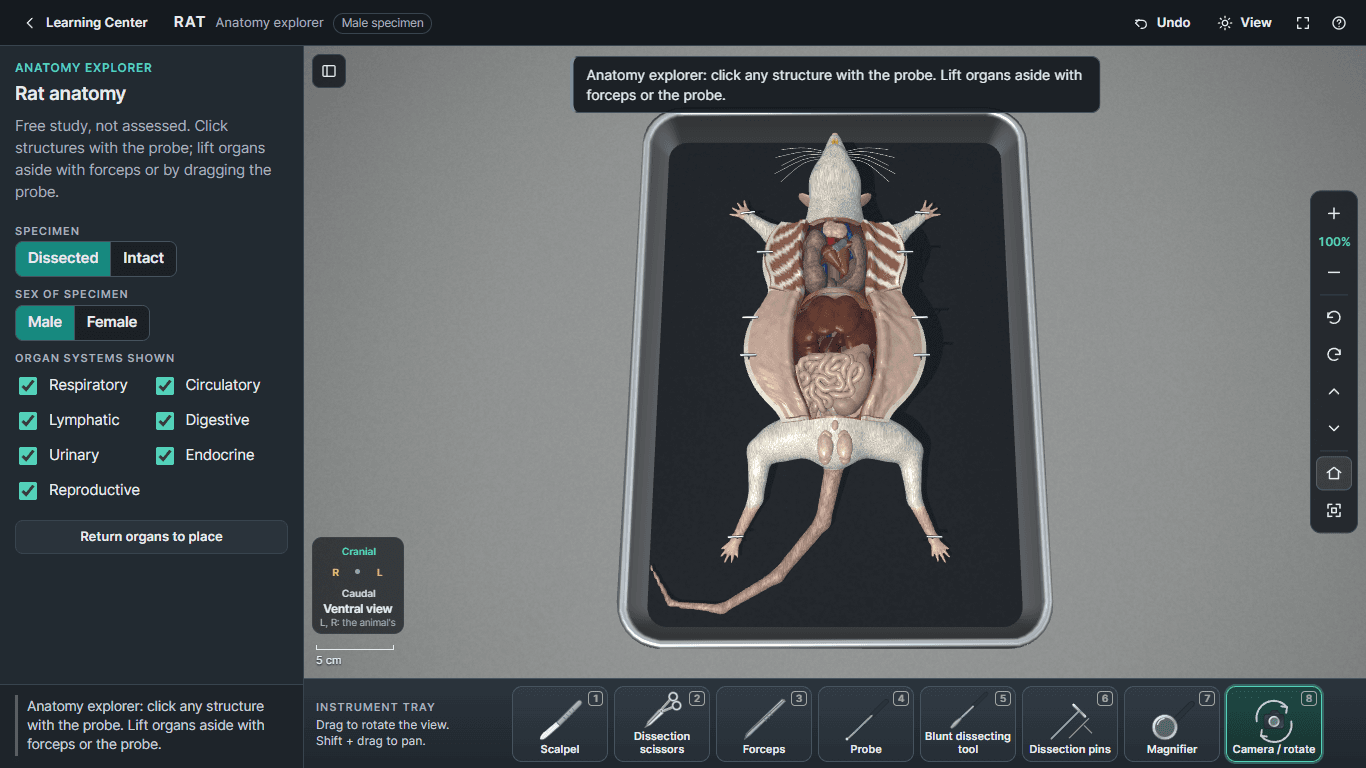
Task: Tilt the view up with chevron
Action: (x=1334, y=392)
